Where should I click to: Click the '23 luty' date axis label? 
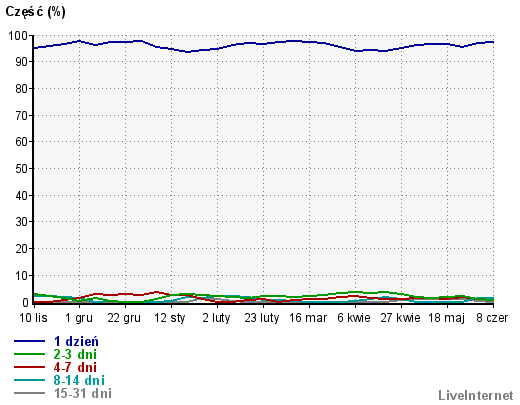click(x=262, y=318)
